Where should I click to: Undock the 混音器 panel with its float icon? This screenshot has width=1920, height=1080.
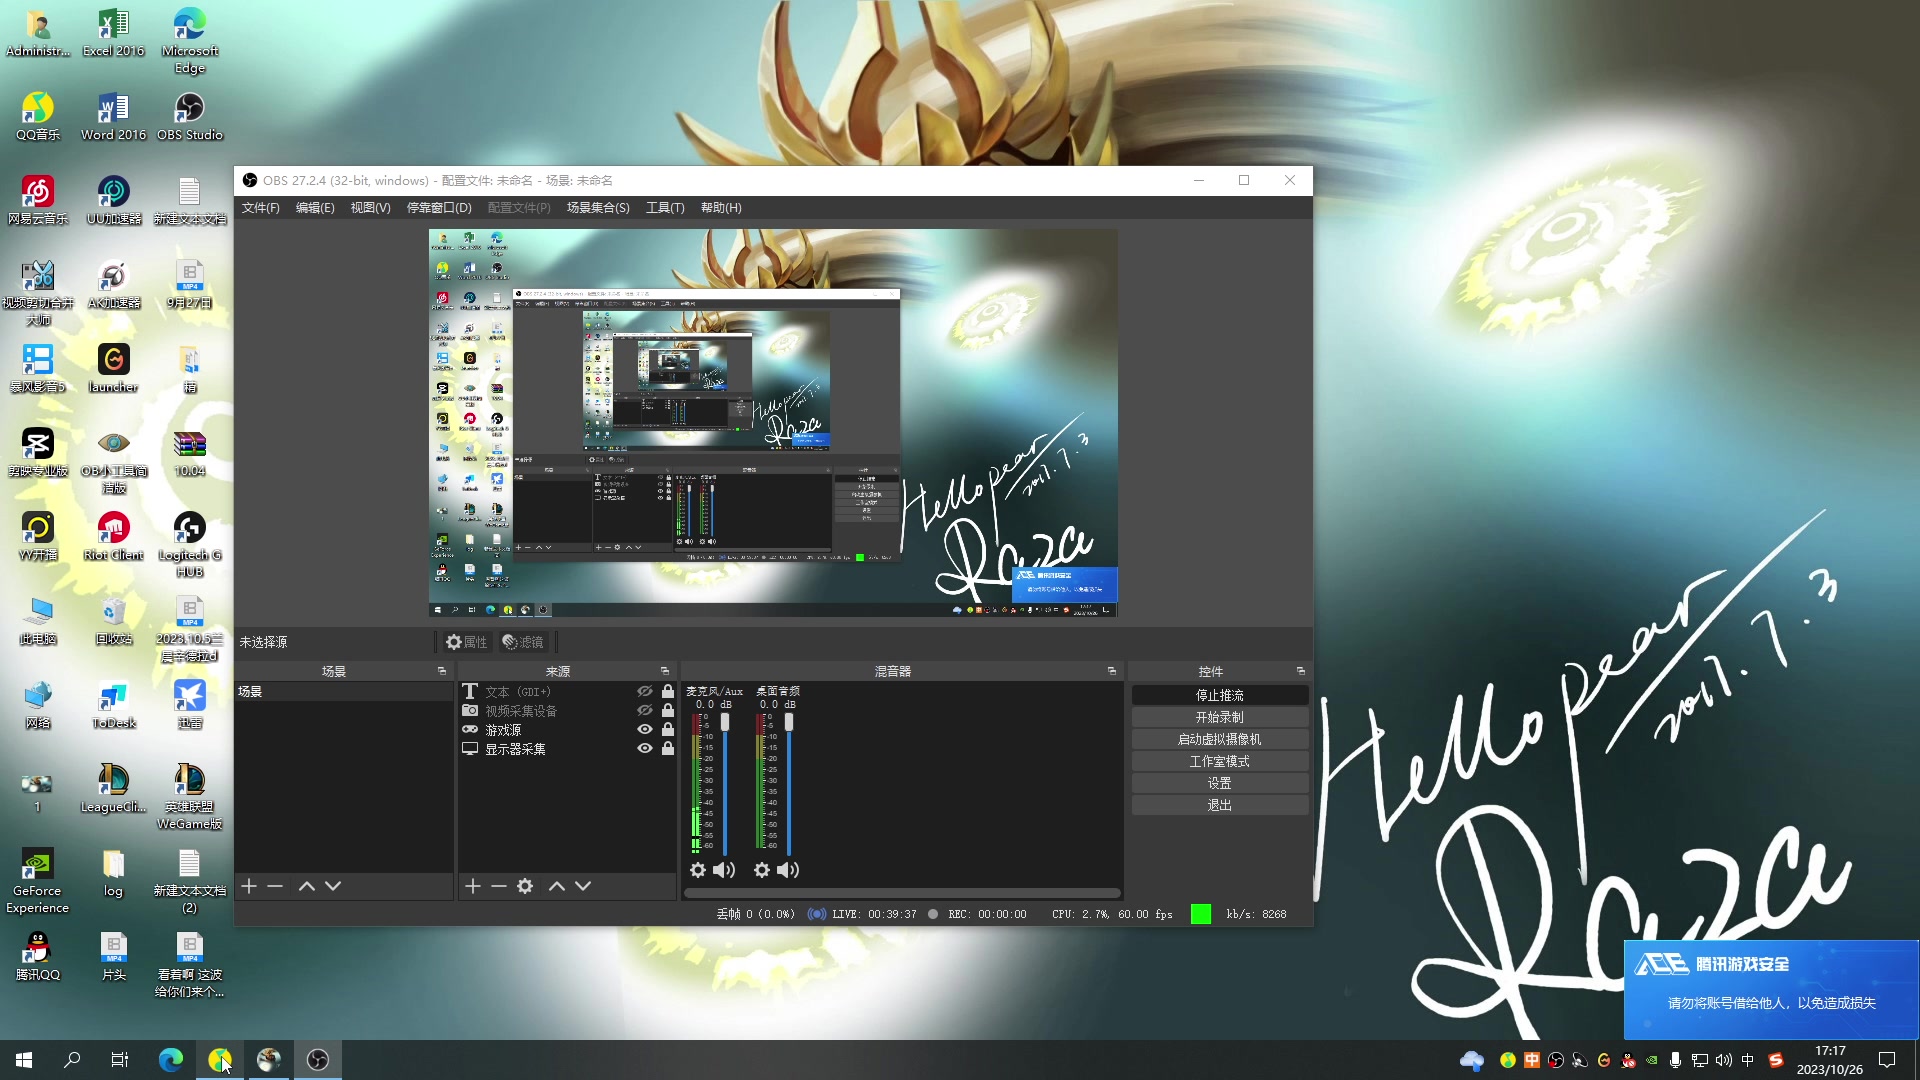pyautogui.click(x=1112, y=671)
